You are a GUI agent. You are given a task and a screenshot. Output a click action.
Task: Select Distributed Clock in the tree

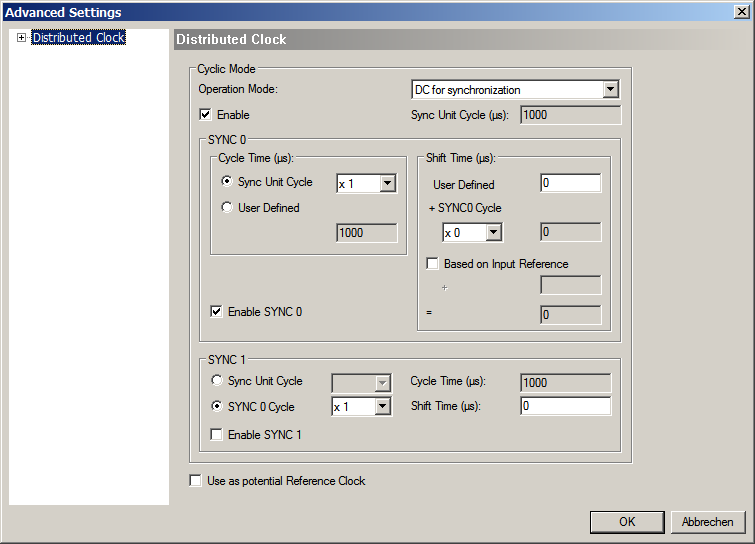[x=78, y=38]
